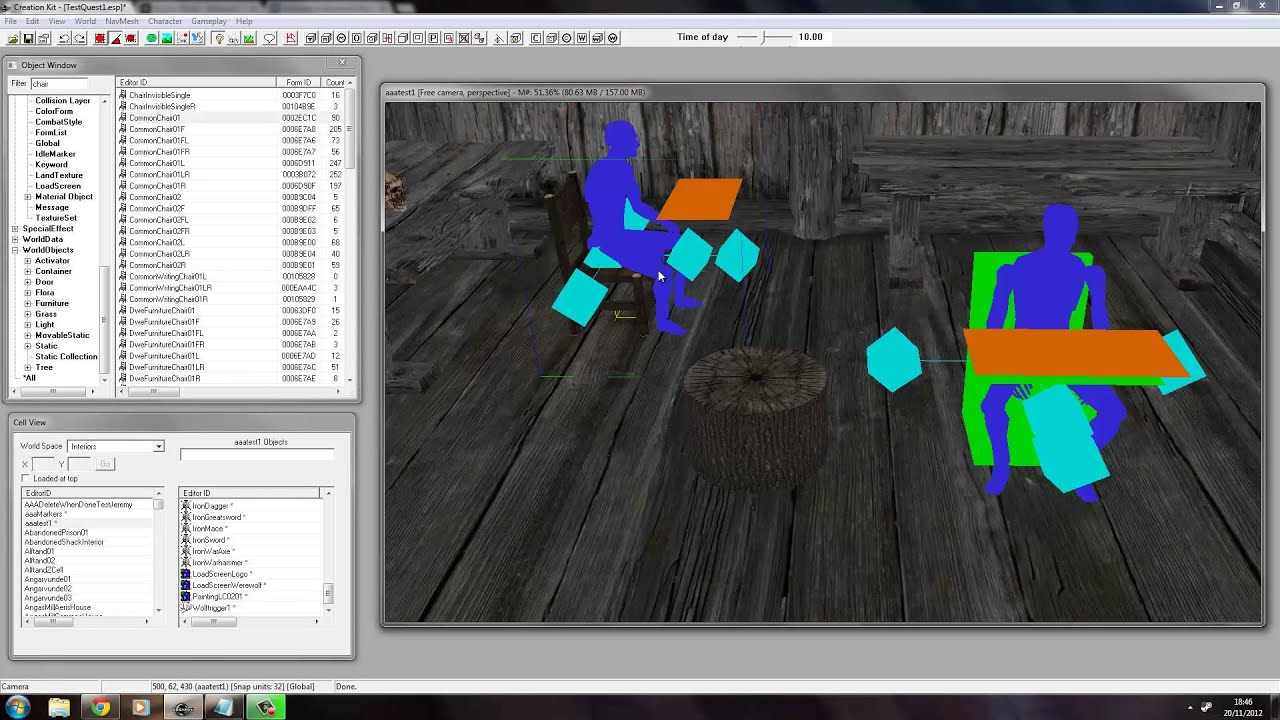Open the Gameplay menu
The image size is (1280, 720).
209,21
